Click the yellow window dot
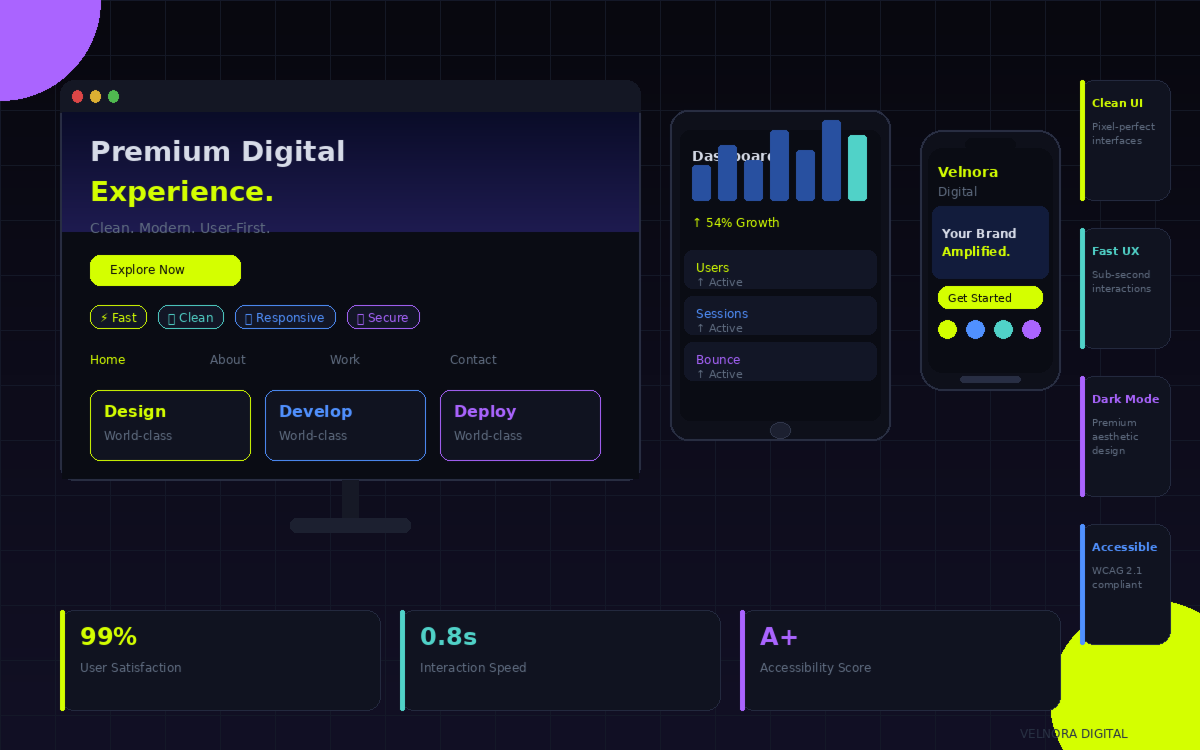Screen dimensions: 1200x750 click(x=96, y=96)
